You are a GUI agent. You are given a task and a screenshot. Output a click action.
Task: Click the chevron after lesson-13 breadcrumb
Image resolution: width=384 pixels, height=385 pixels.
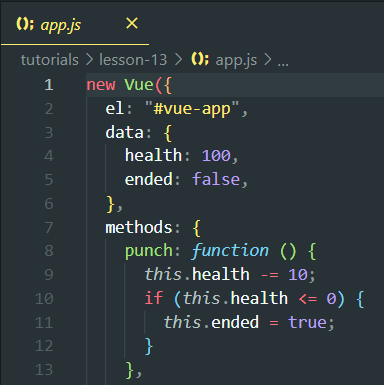pyautogui.click(x=179, y=60)
